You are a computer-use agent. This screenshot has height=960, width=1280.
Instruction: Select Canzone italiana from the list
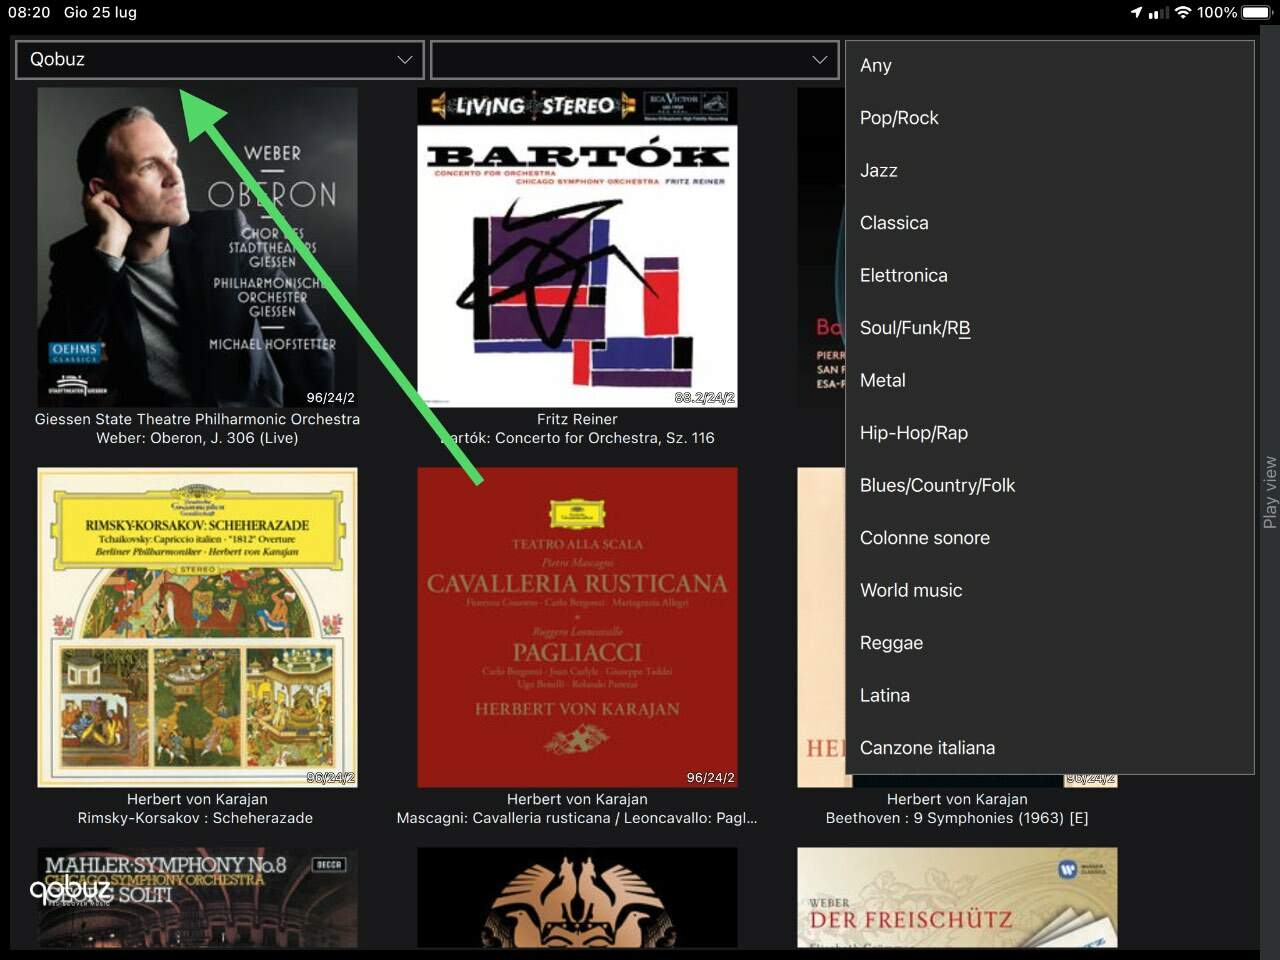[1049, 748]
